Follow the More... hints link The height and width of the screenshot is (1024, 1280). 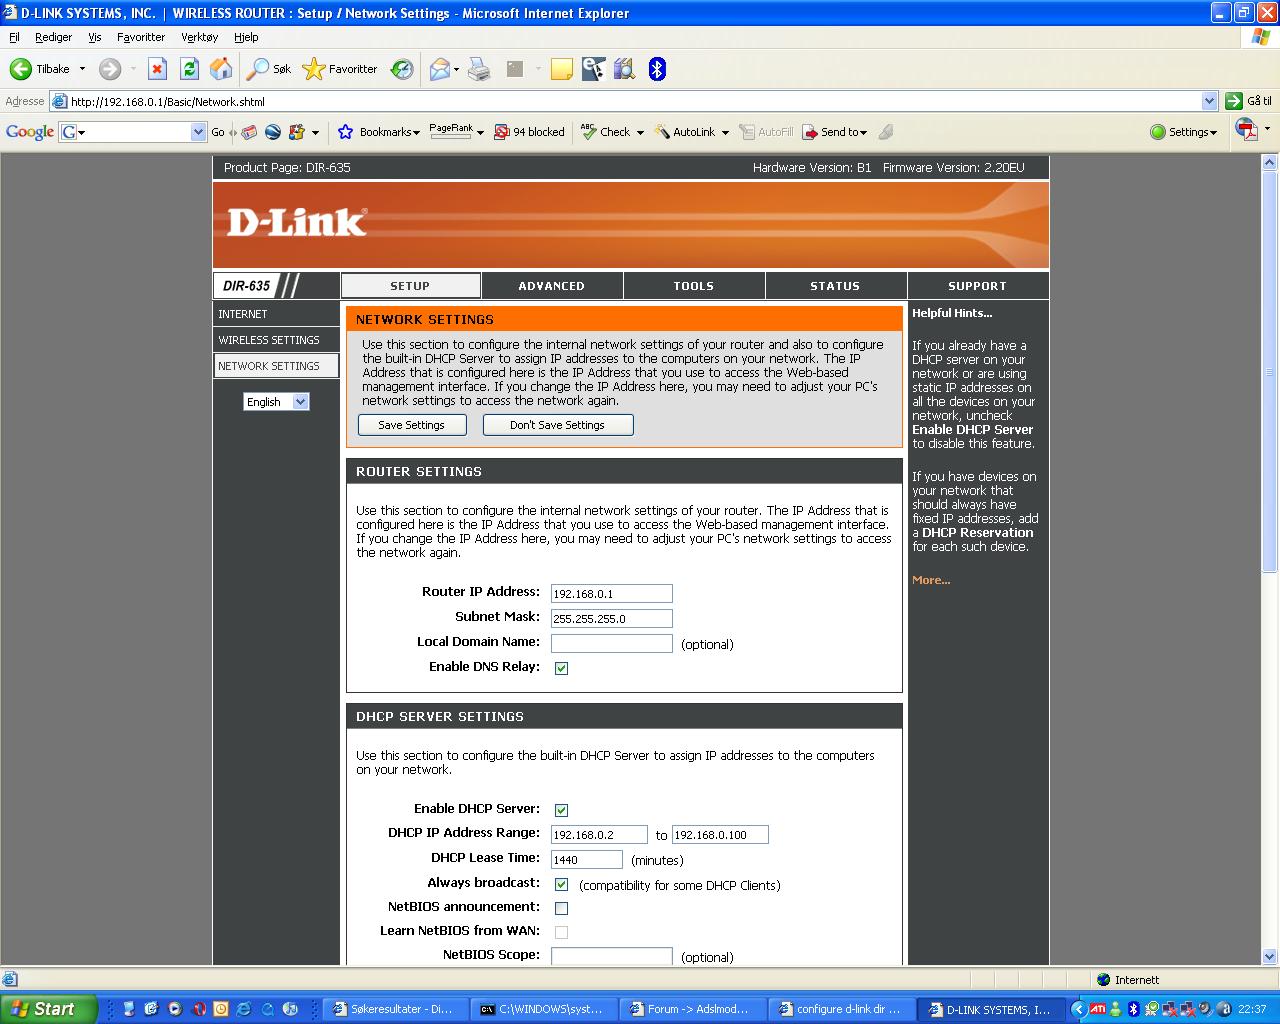931,580
